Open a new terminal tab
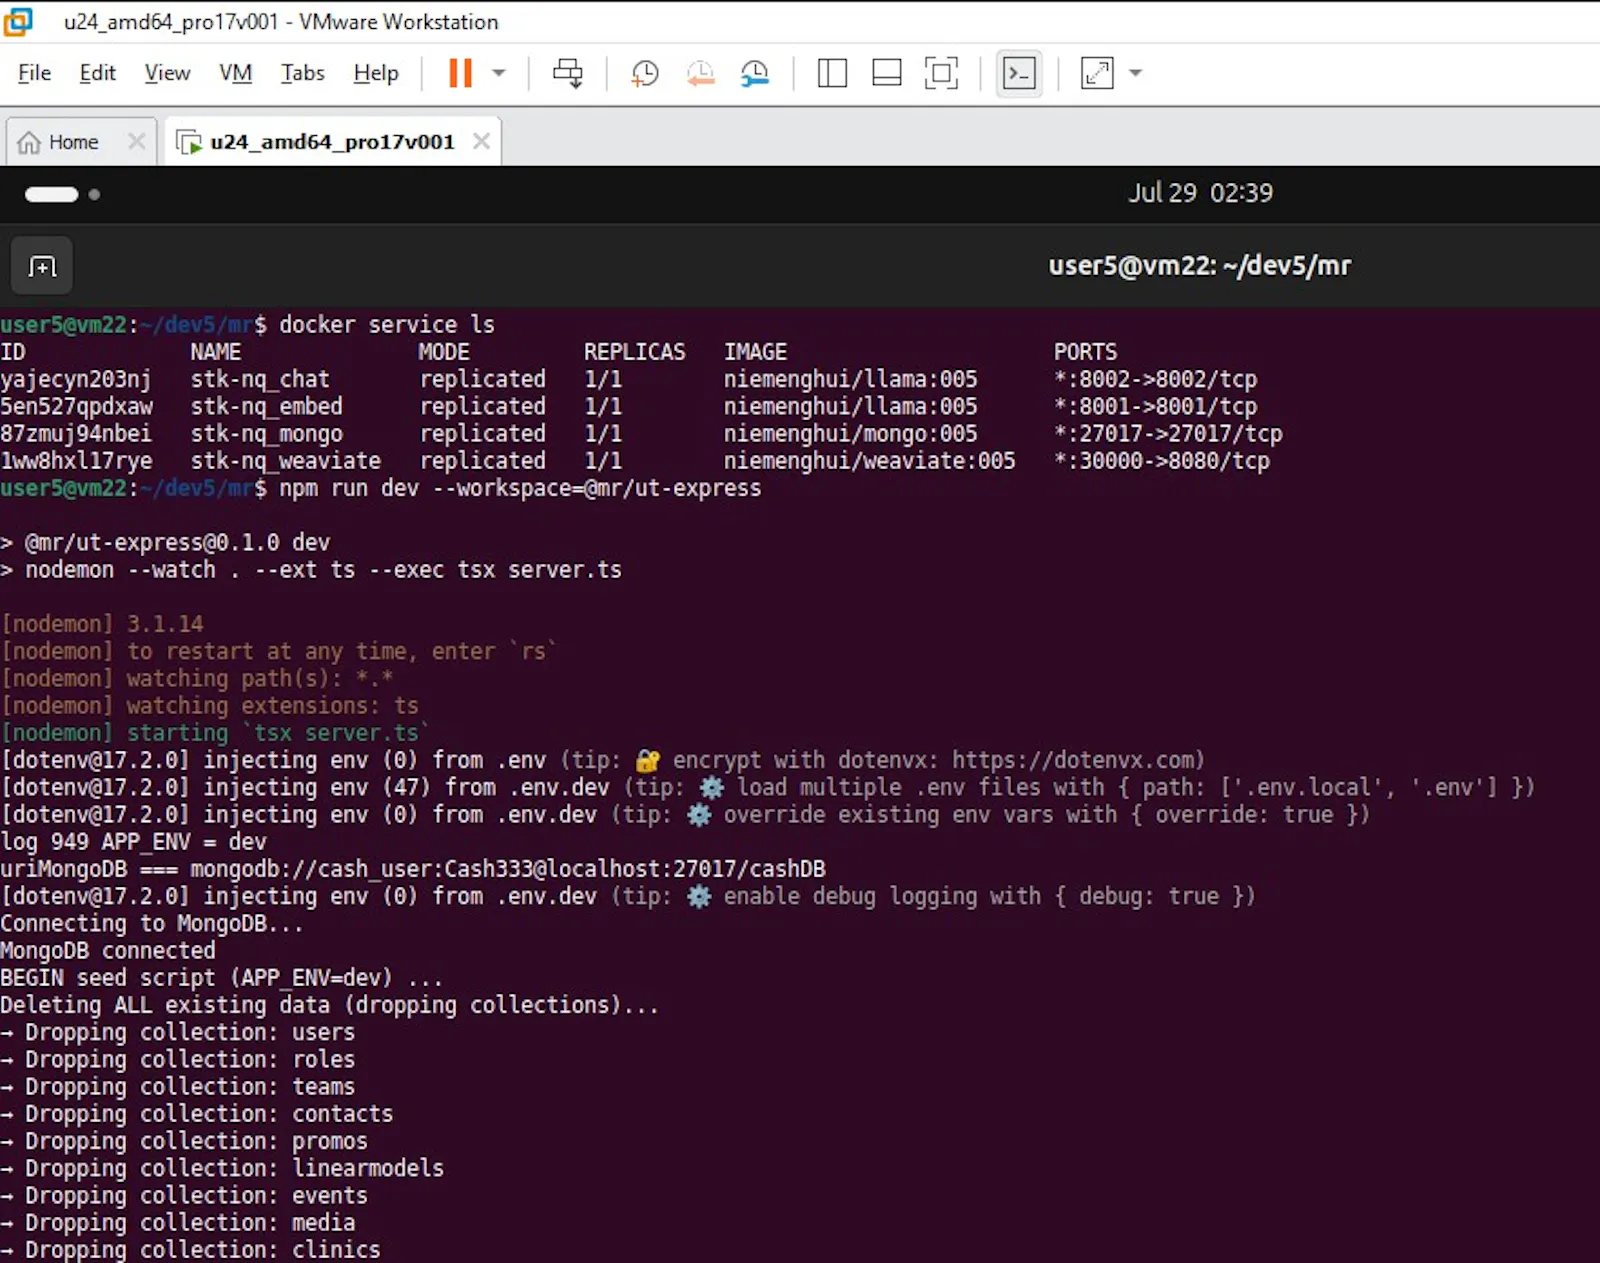This screenshot has width=1600, height=1263. point(42,266)
